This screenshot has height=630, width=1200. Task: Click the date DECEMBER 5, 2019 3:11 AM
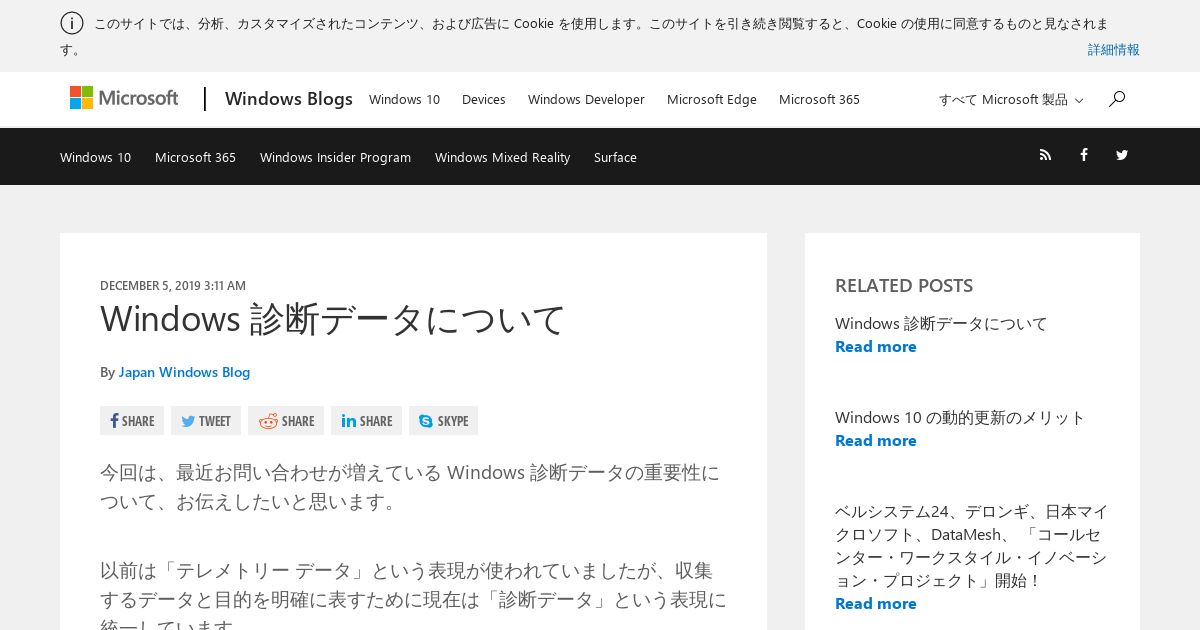pos(173,285)
